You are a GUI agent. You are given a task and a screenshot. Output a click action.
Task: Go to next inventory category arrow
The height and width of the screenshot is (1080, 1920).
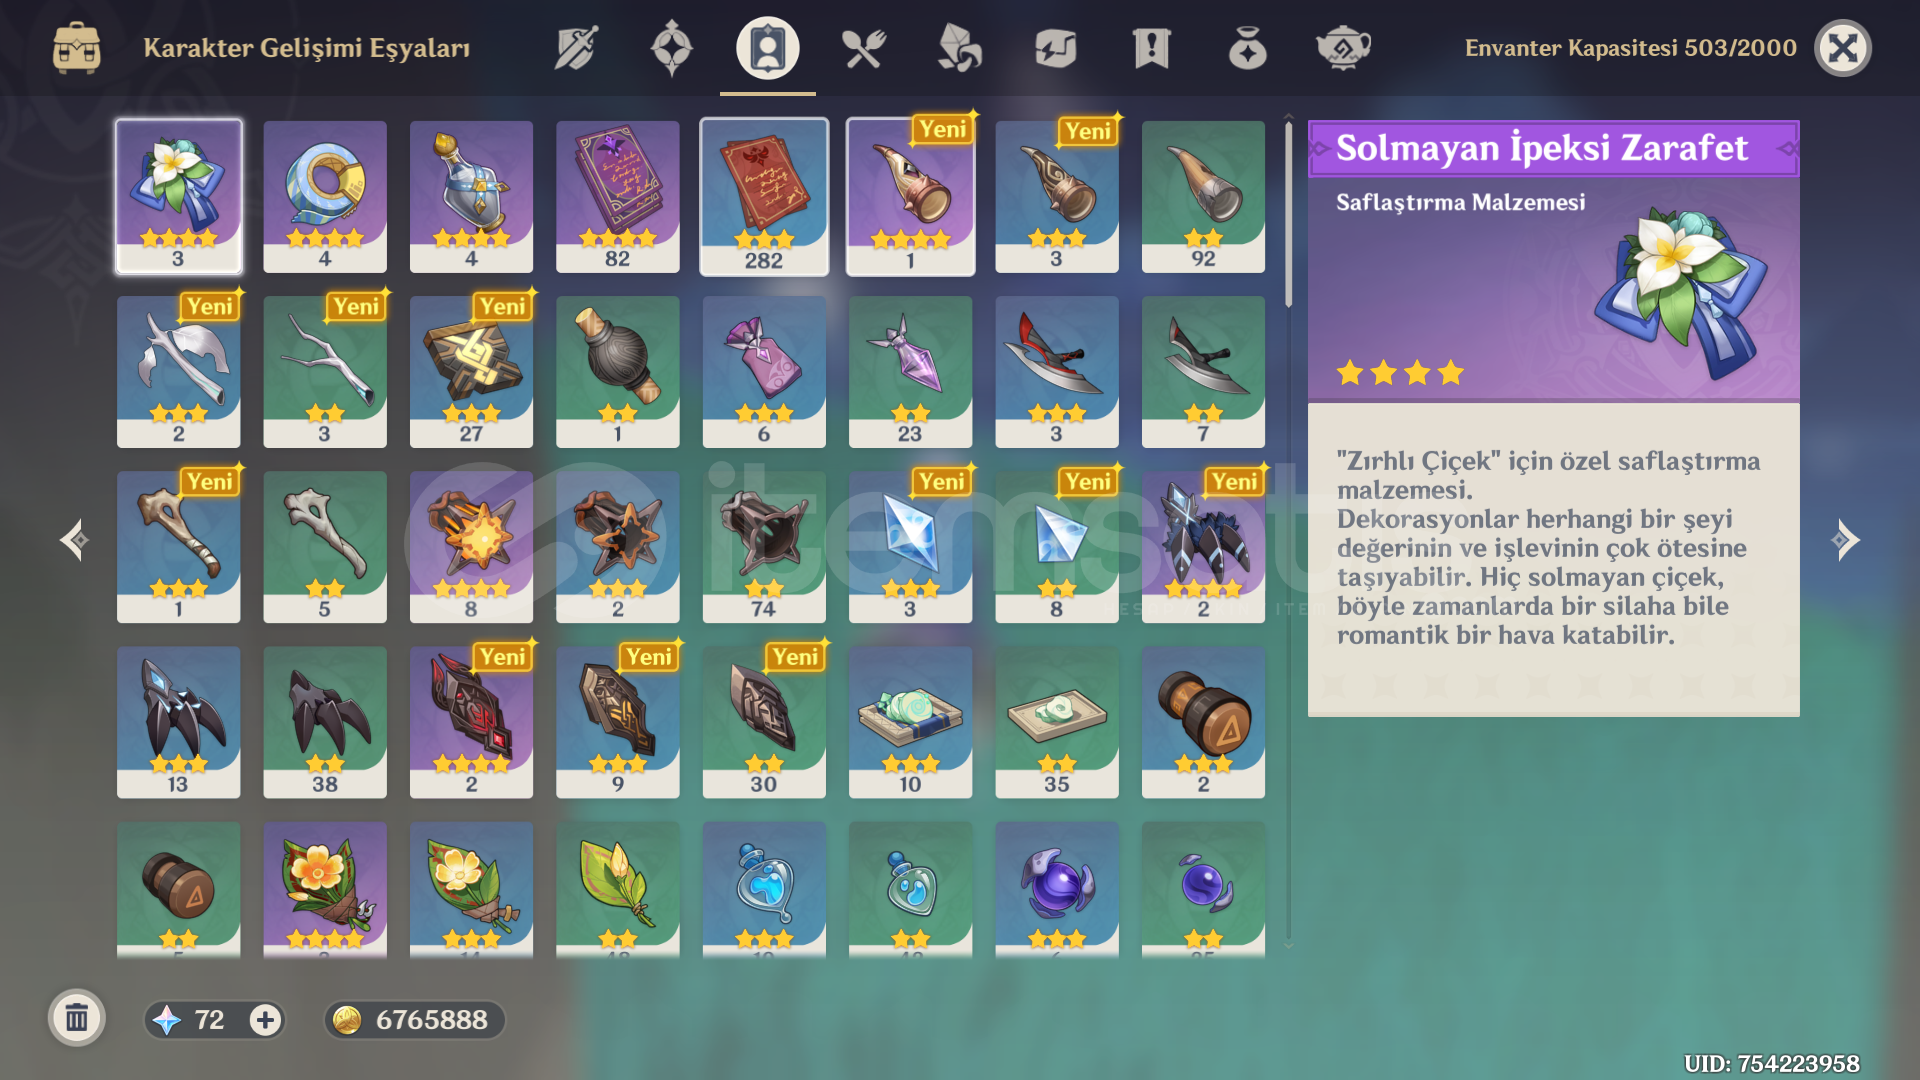(1844, 540)
